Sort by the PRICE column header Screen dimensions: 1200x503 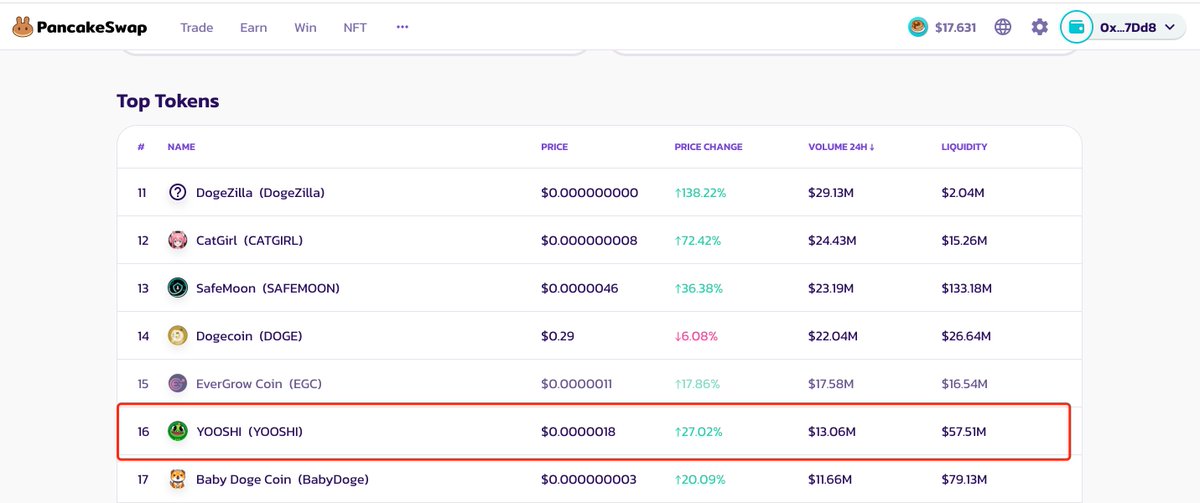(x=554, y=147)
